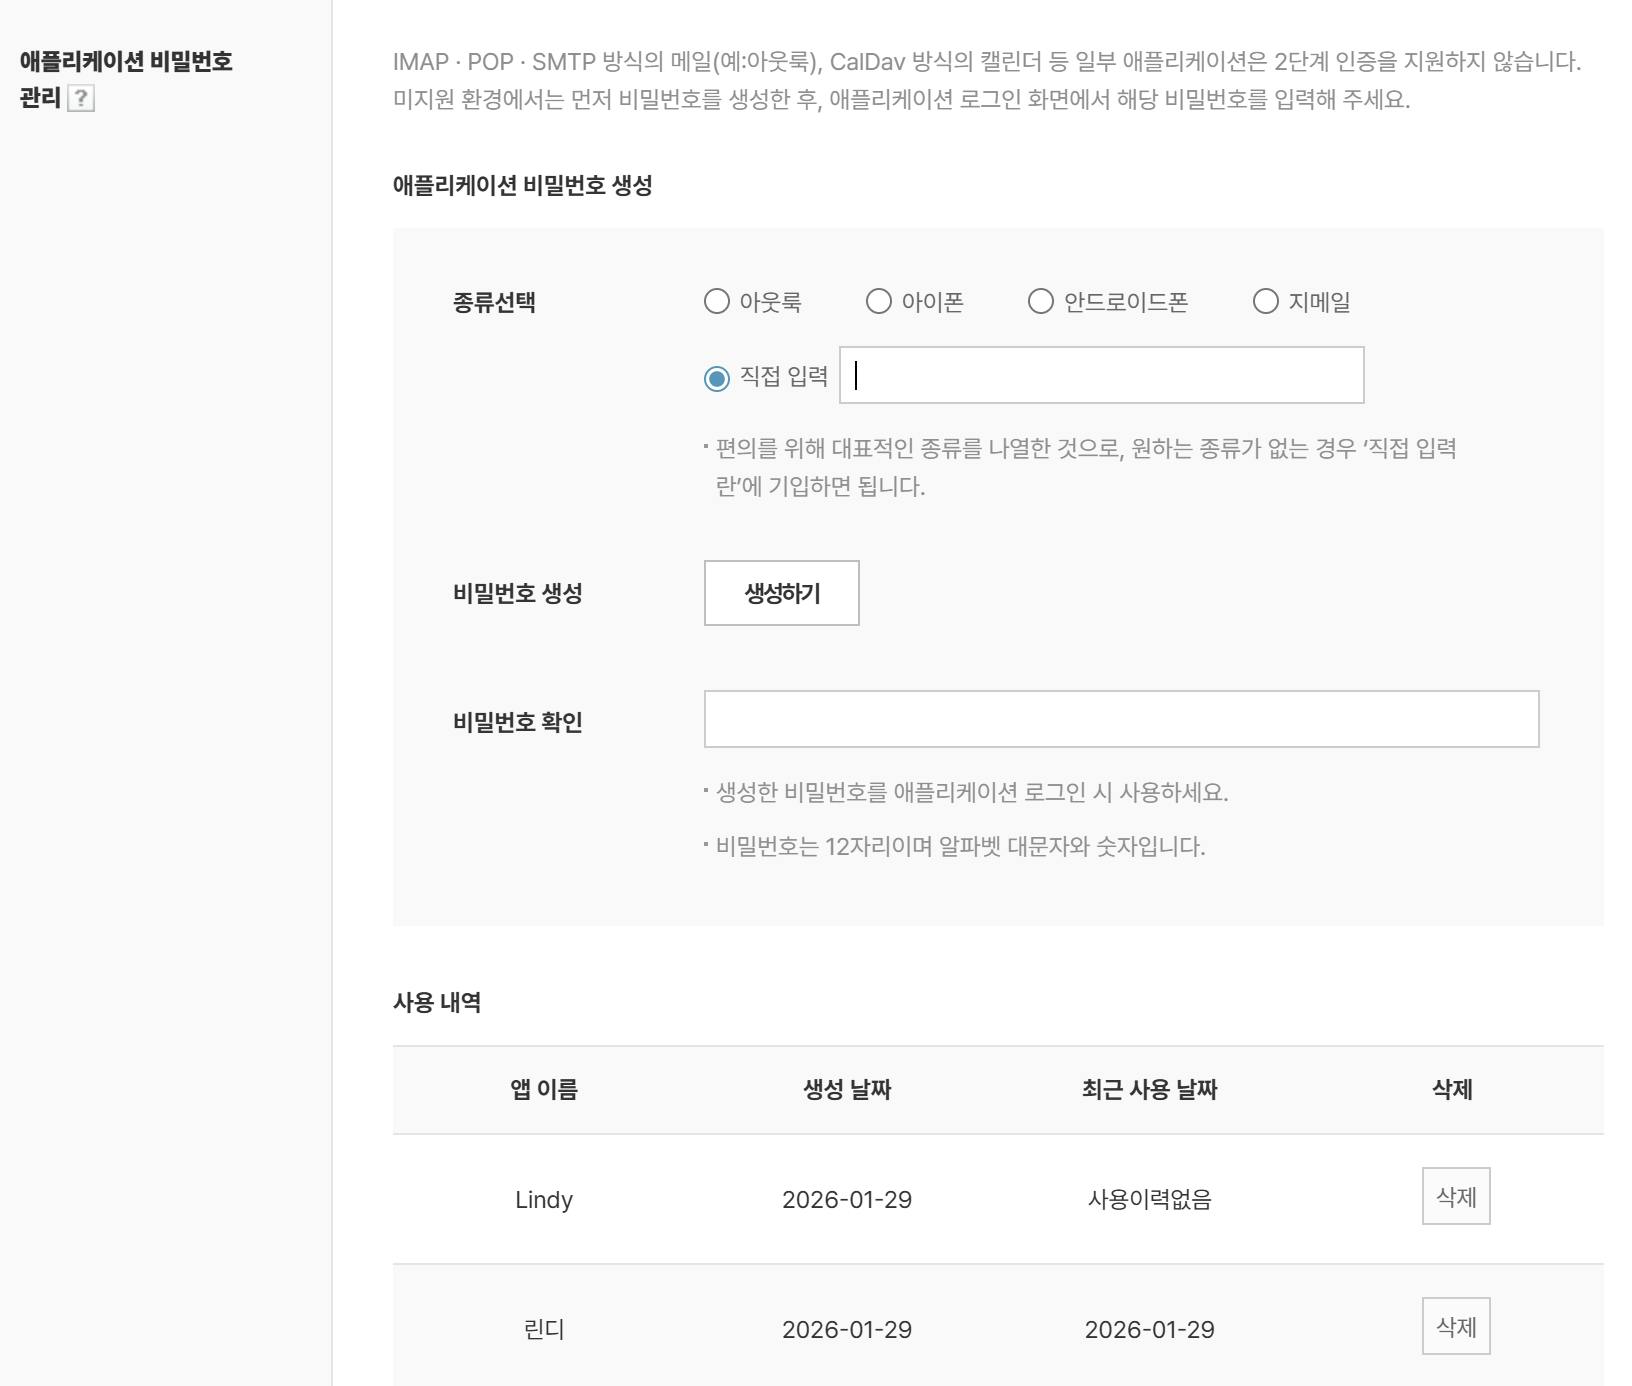This screenshot has width=1632, height=1386.
Task: Select the 직접 입력 radio button
Action: [x=717, y=378]
